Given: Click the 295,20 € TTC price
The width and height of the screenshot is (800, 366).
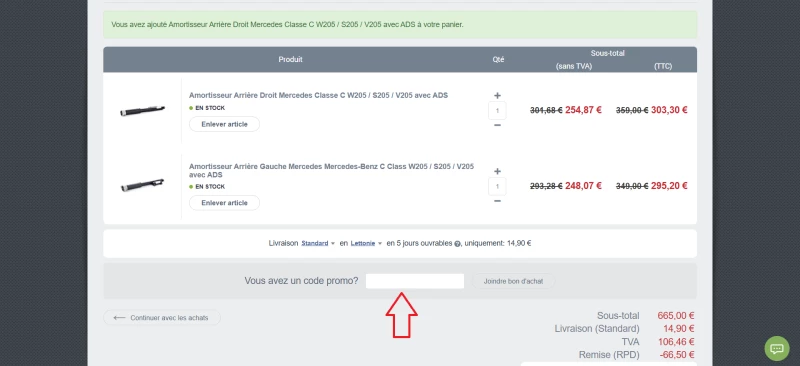Looking at the screenshot, I should click(x=669, y=186).
